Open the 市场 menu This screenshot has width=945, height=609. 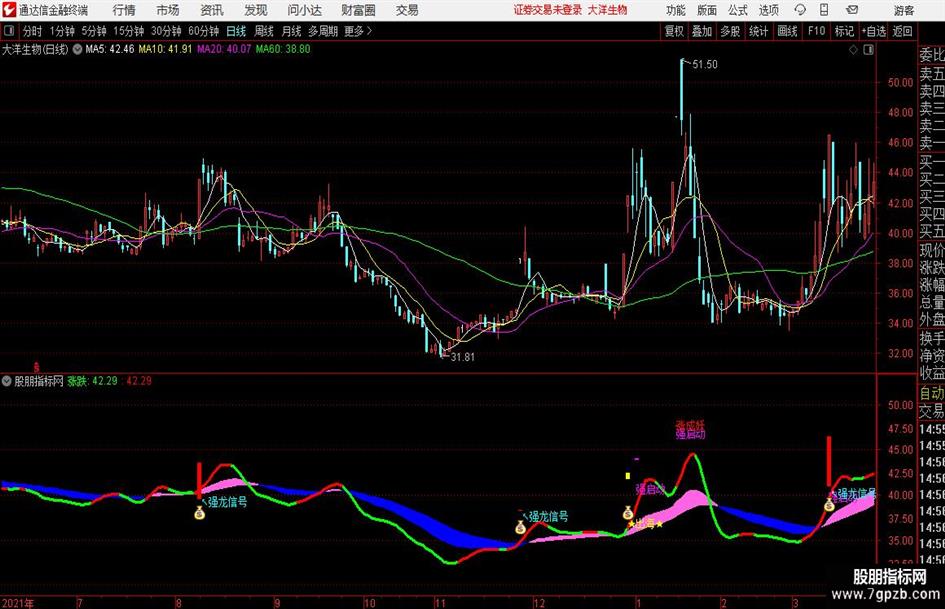(168, 10)
